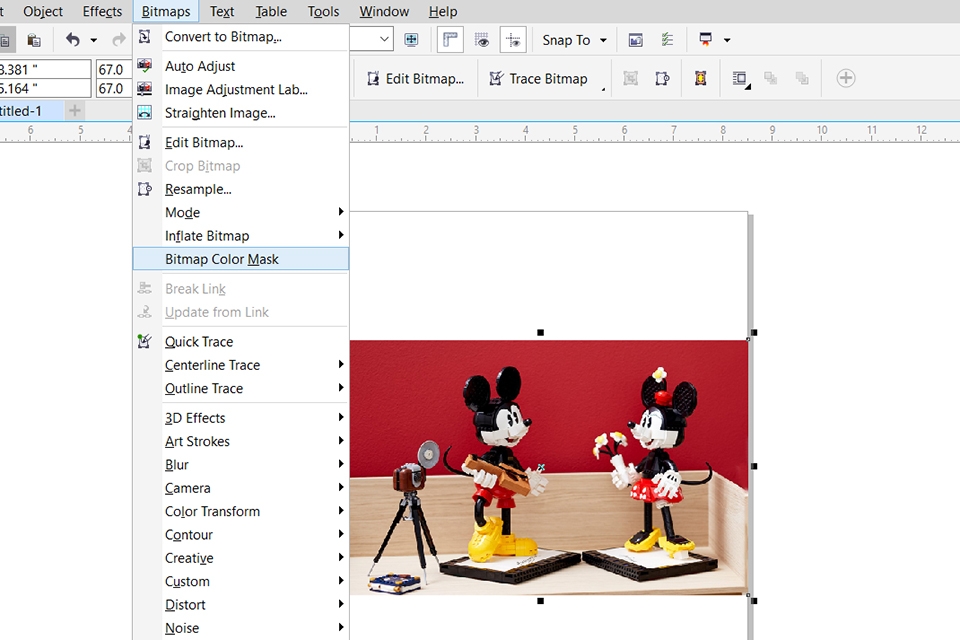Click the Bitmap Color Mask icon on property bar

click(x=700, y=78)
